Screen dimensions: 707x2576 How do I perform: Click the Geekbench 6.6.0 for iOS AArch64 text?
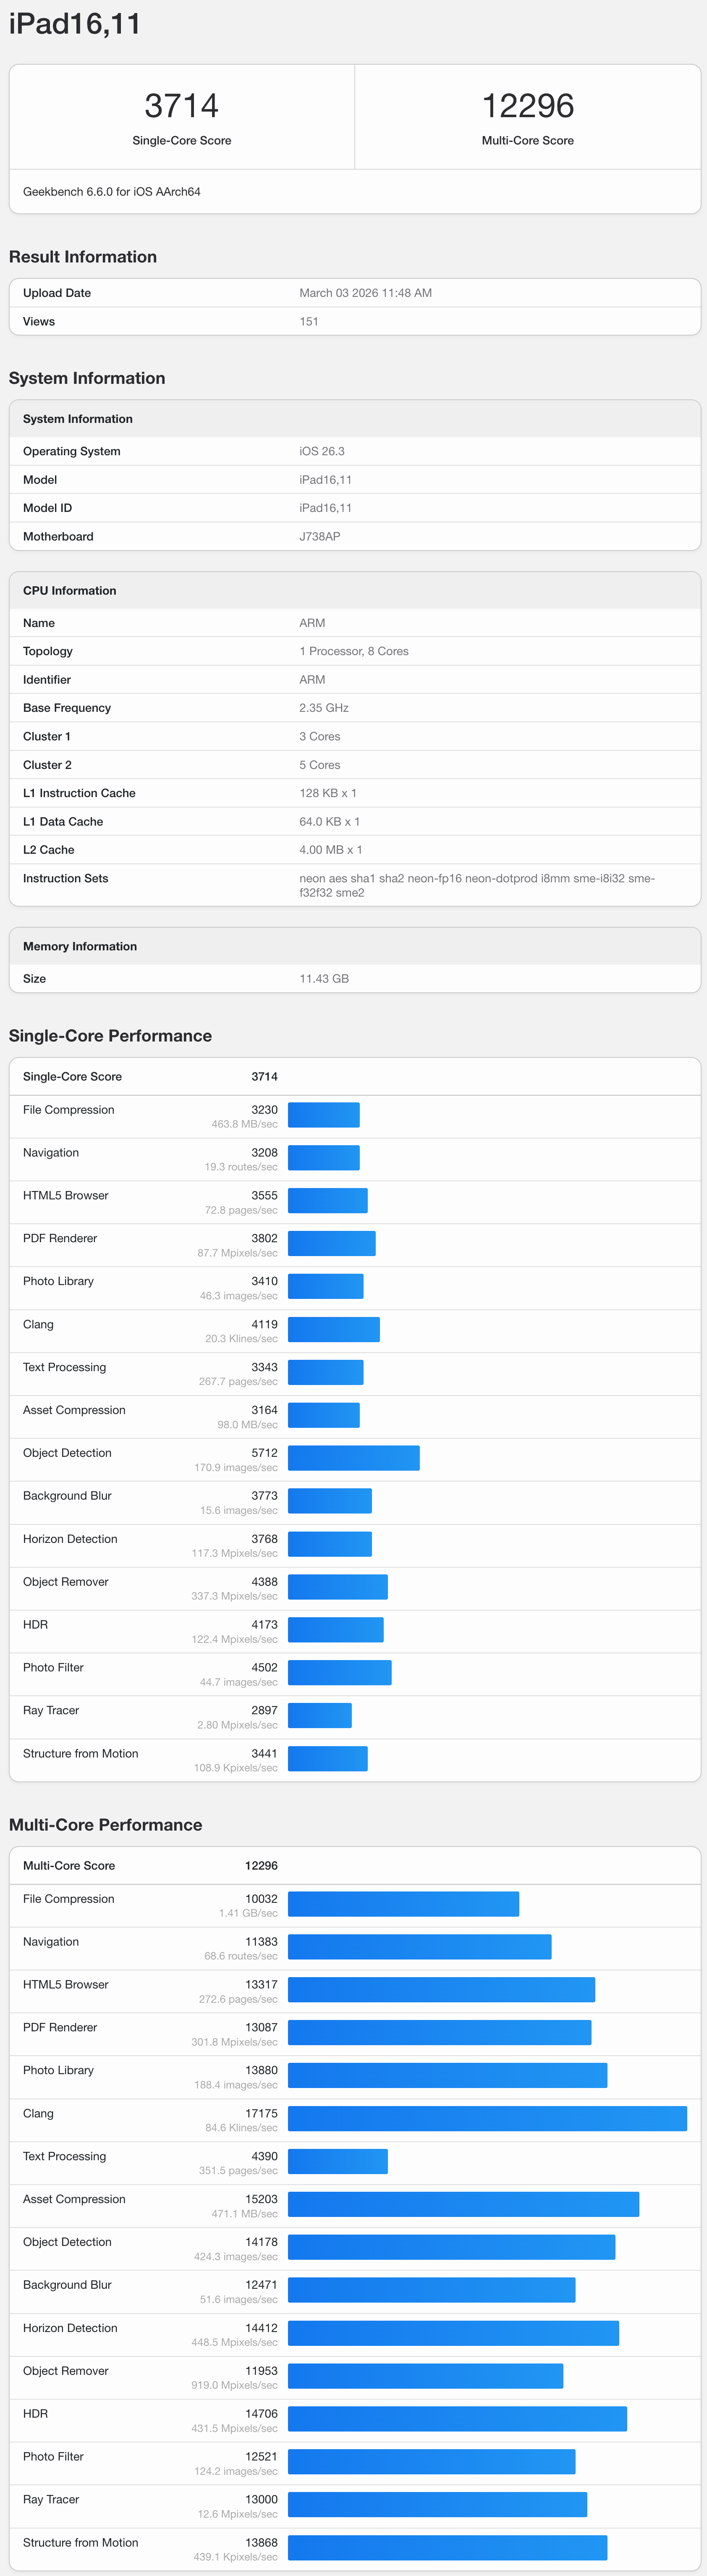(x=112, y=192)
